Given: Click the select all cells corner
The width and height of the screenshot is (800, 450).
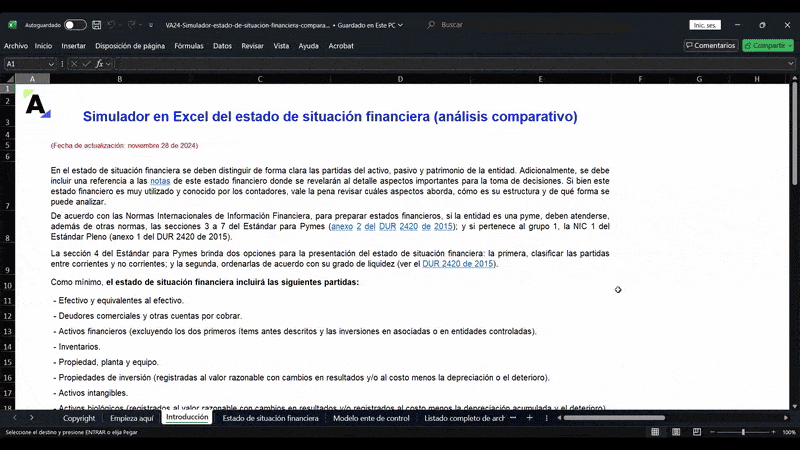Looking at the screenshot, I should click(8, 78).
